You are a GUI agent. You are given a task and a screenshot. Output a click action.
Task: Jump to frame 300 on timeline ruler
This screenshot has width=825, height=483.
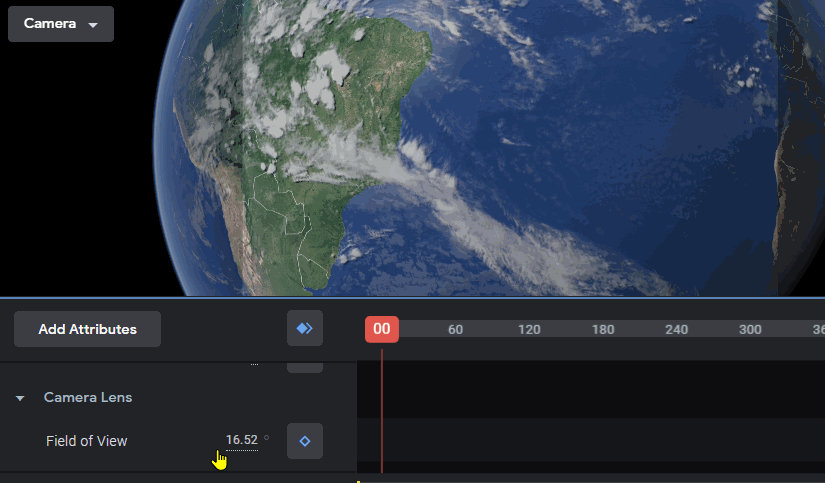click(x=750, y=329)
